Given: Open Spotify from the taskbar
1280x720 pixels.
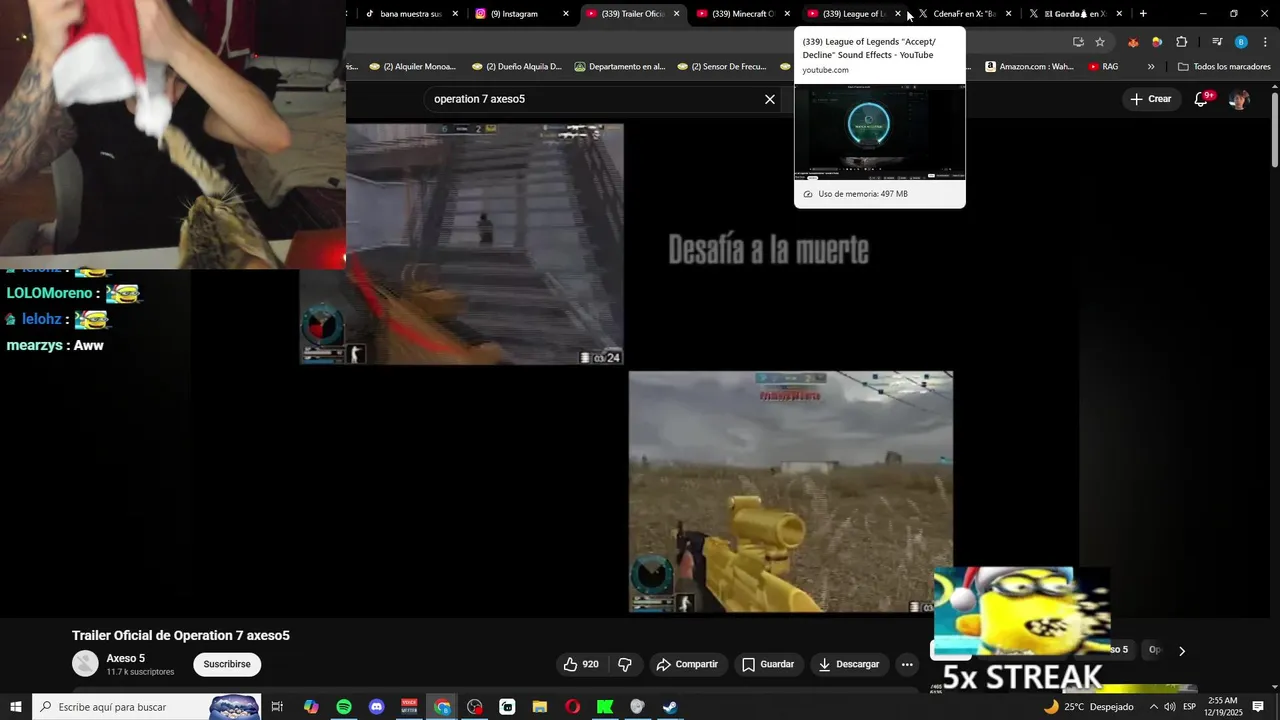Looking at the screenshot, I should [343, 707].
